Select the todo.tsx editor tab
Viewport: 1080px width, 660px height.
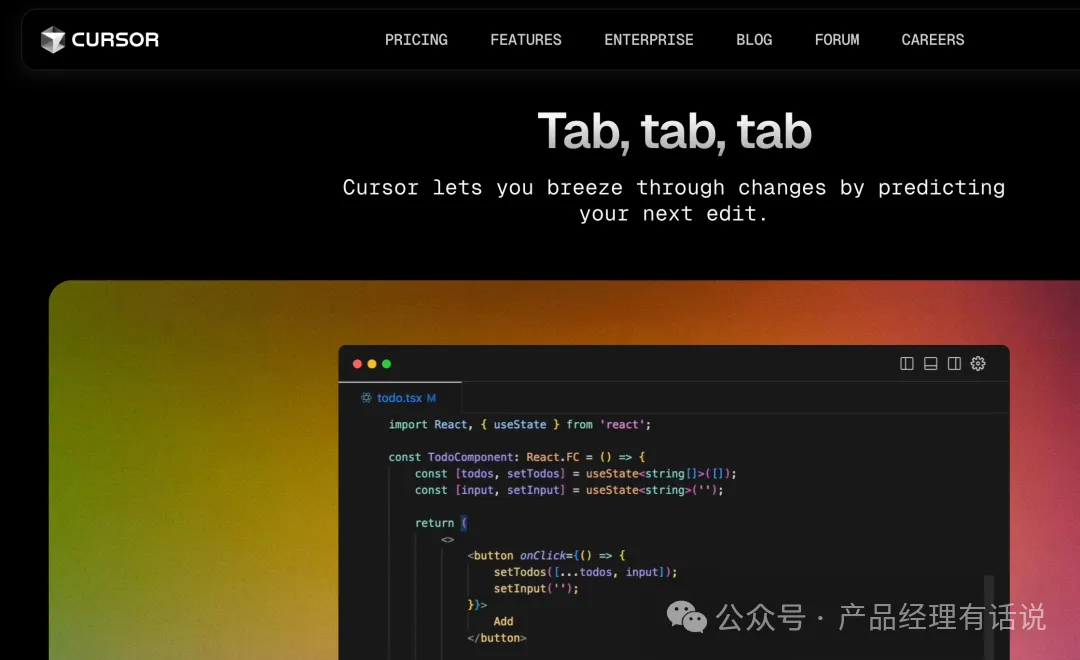(399, 398)
